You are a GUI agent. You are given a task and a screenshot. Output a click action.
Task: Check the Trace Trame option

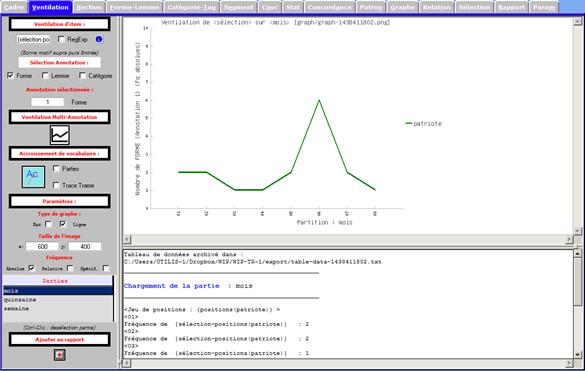coord(56,185)
